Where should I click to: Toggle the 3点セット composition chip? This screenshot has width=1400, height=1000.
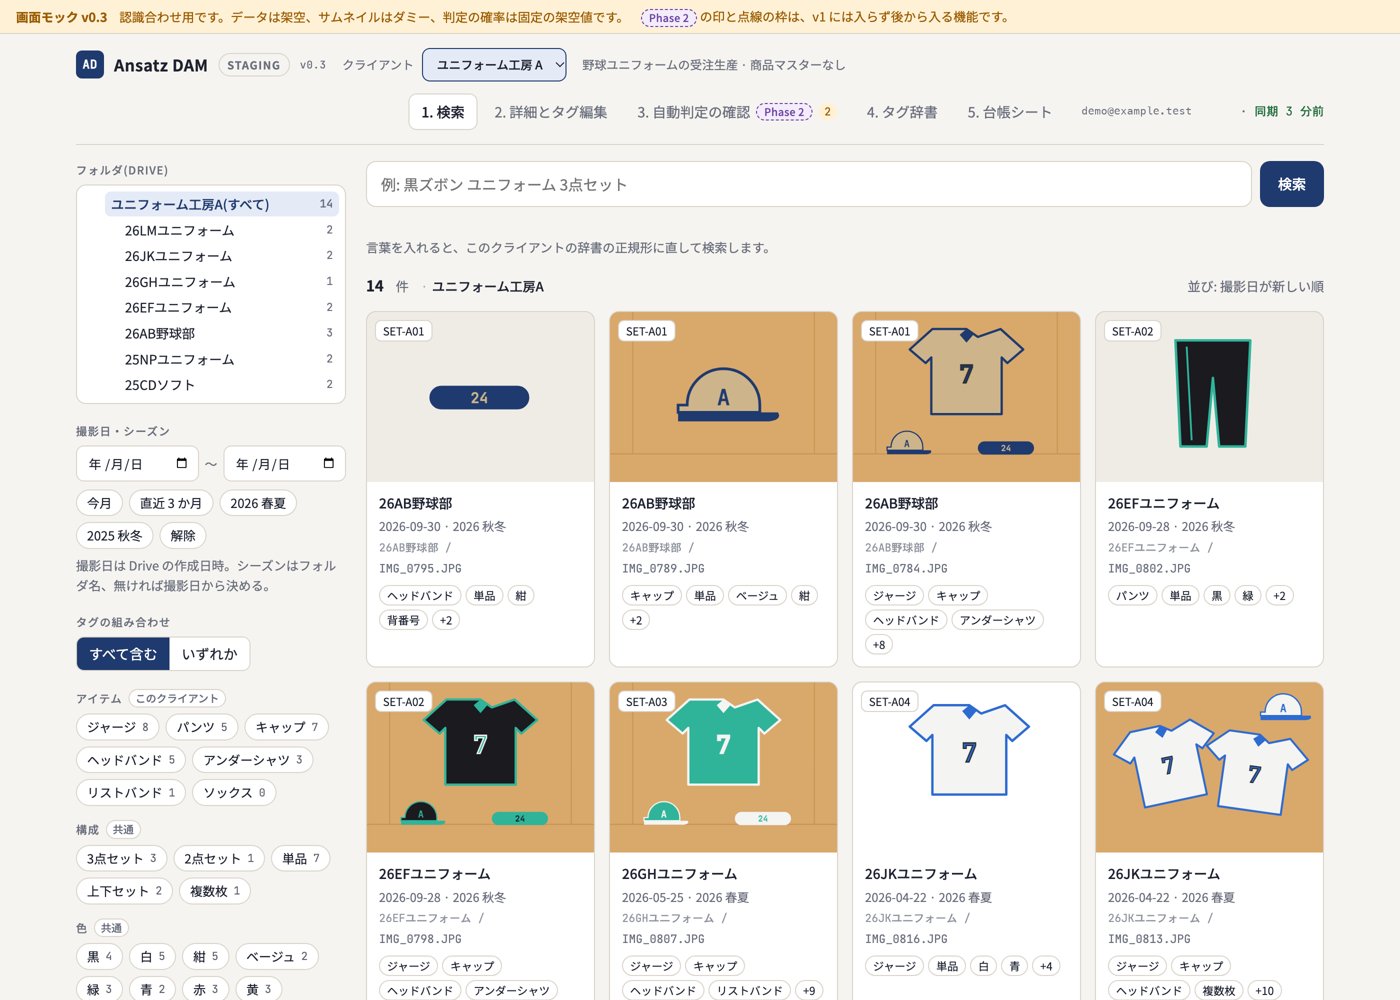pos(121,858)
